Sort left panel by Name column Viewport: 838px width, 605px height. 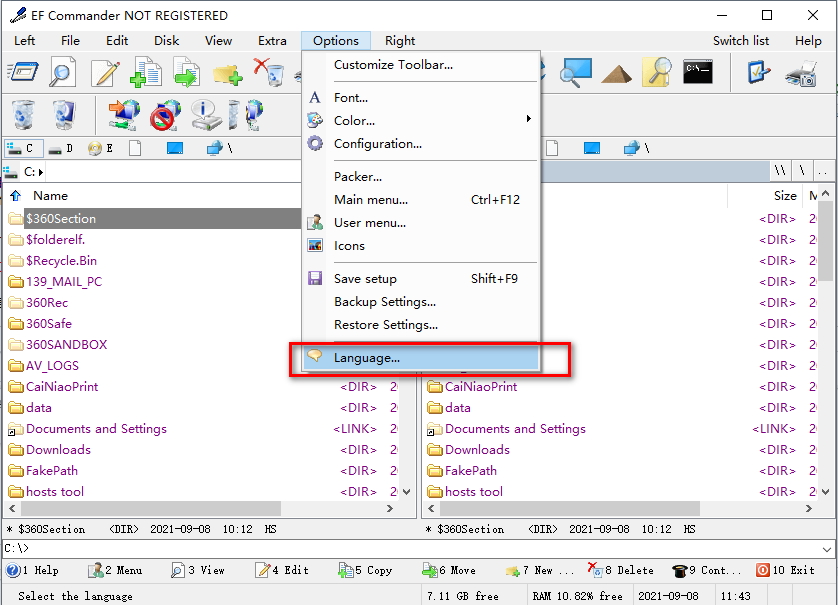point(51,196)
